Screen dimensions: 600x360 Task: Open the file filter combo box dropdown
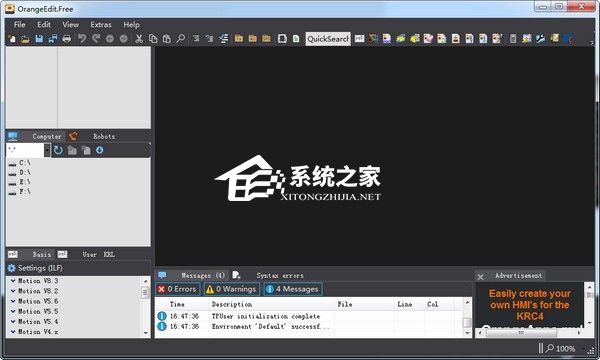pyautogui.click(x=47, y=150)
